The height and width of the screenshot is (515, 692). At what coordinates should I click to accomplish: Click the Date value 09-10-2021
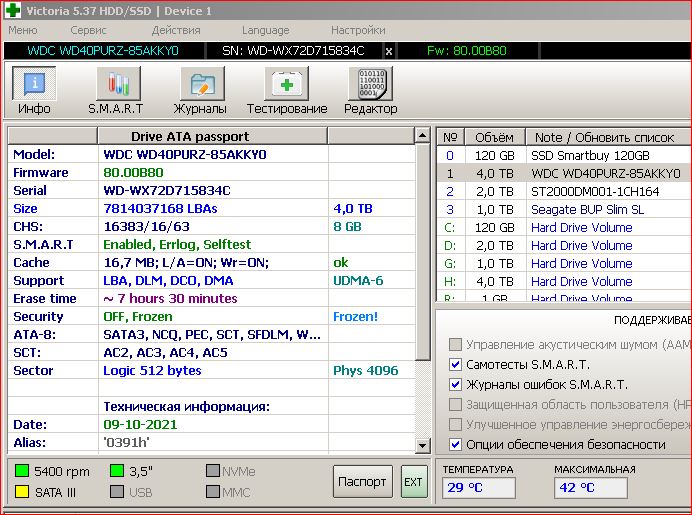point(140,425)
